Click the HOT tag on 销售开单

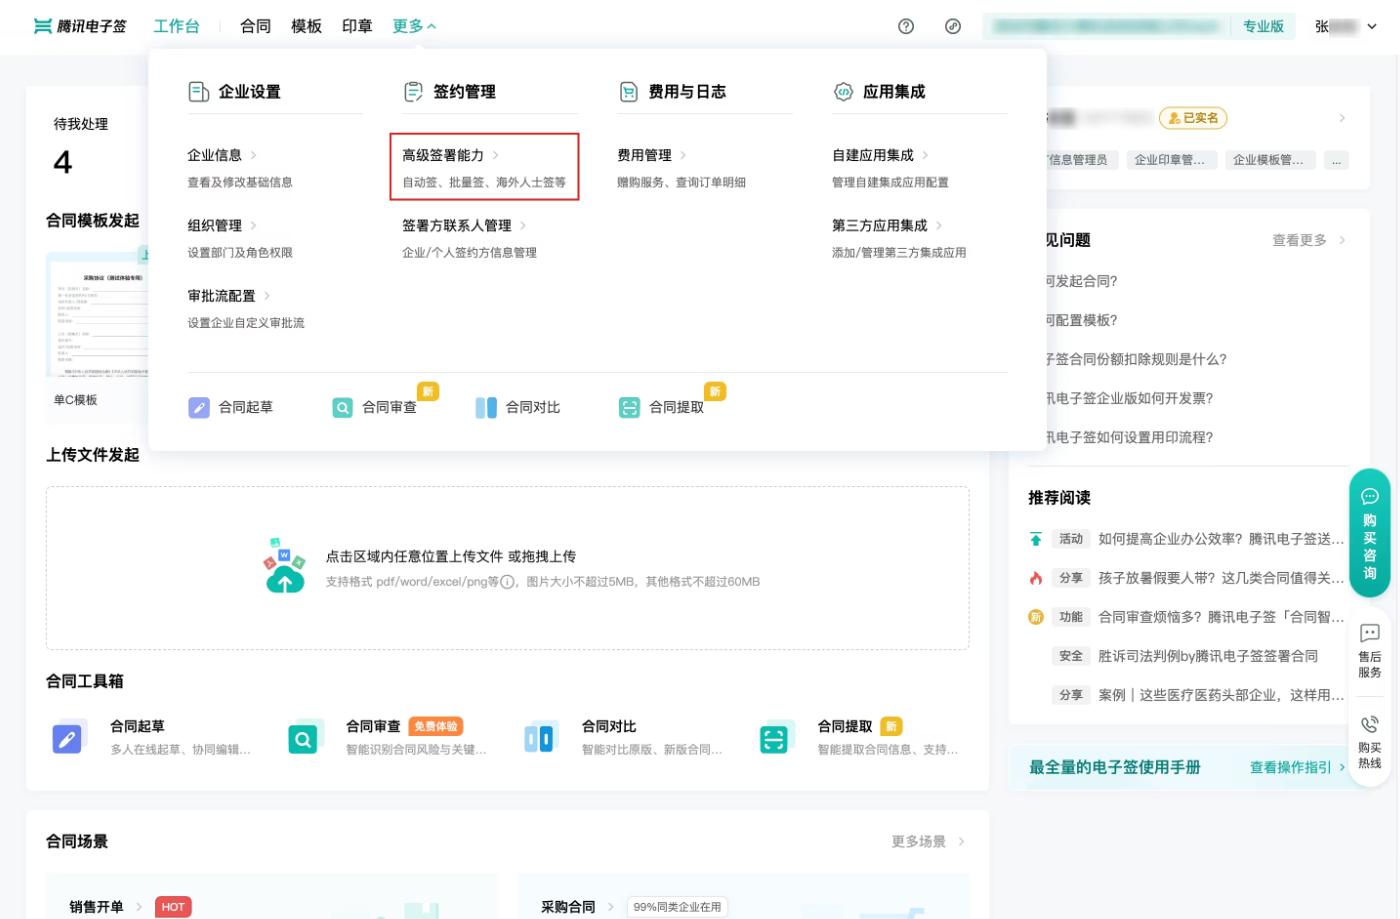[x=173, y=907]
